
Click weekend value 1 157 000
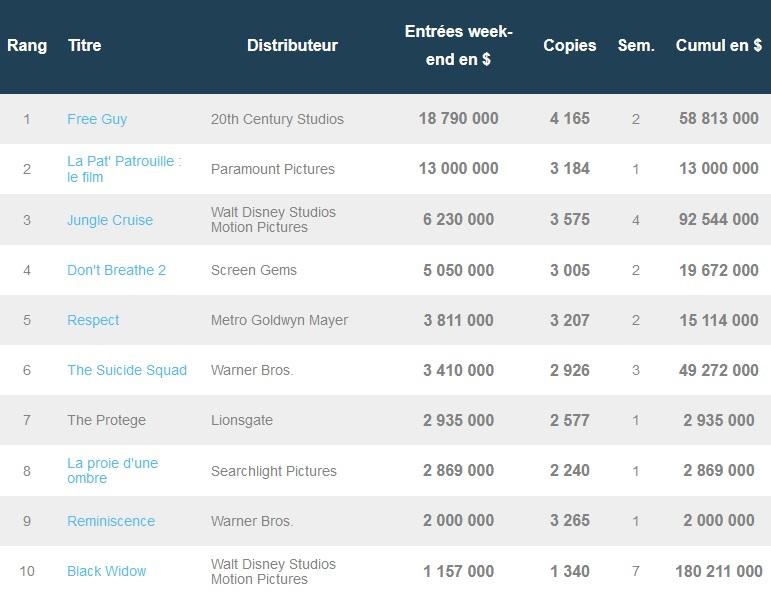(x=458, y=571)
